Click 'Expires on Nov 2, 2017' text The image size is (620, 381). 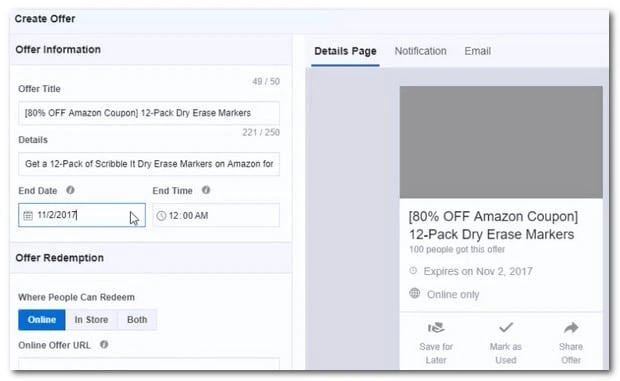(478, 271)
